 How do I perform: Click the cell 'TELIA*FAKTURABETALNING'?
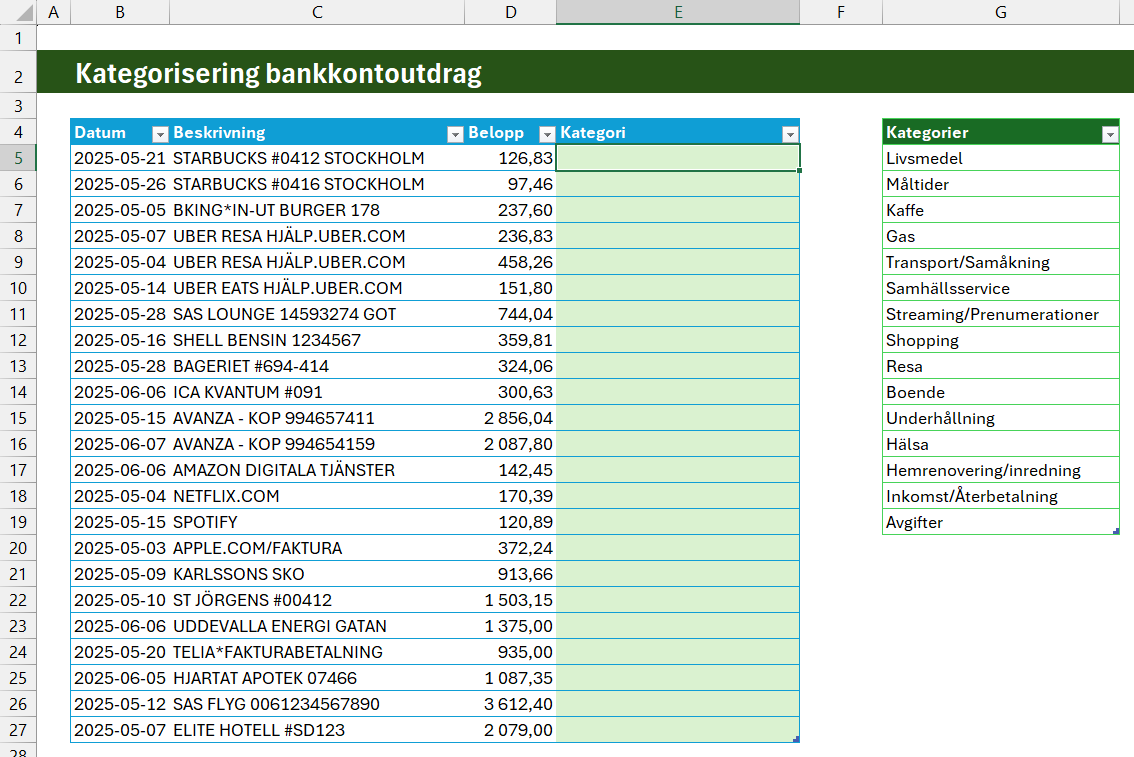[x=317, y=652]
